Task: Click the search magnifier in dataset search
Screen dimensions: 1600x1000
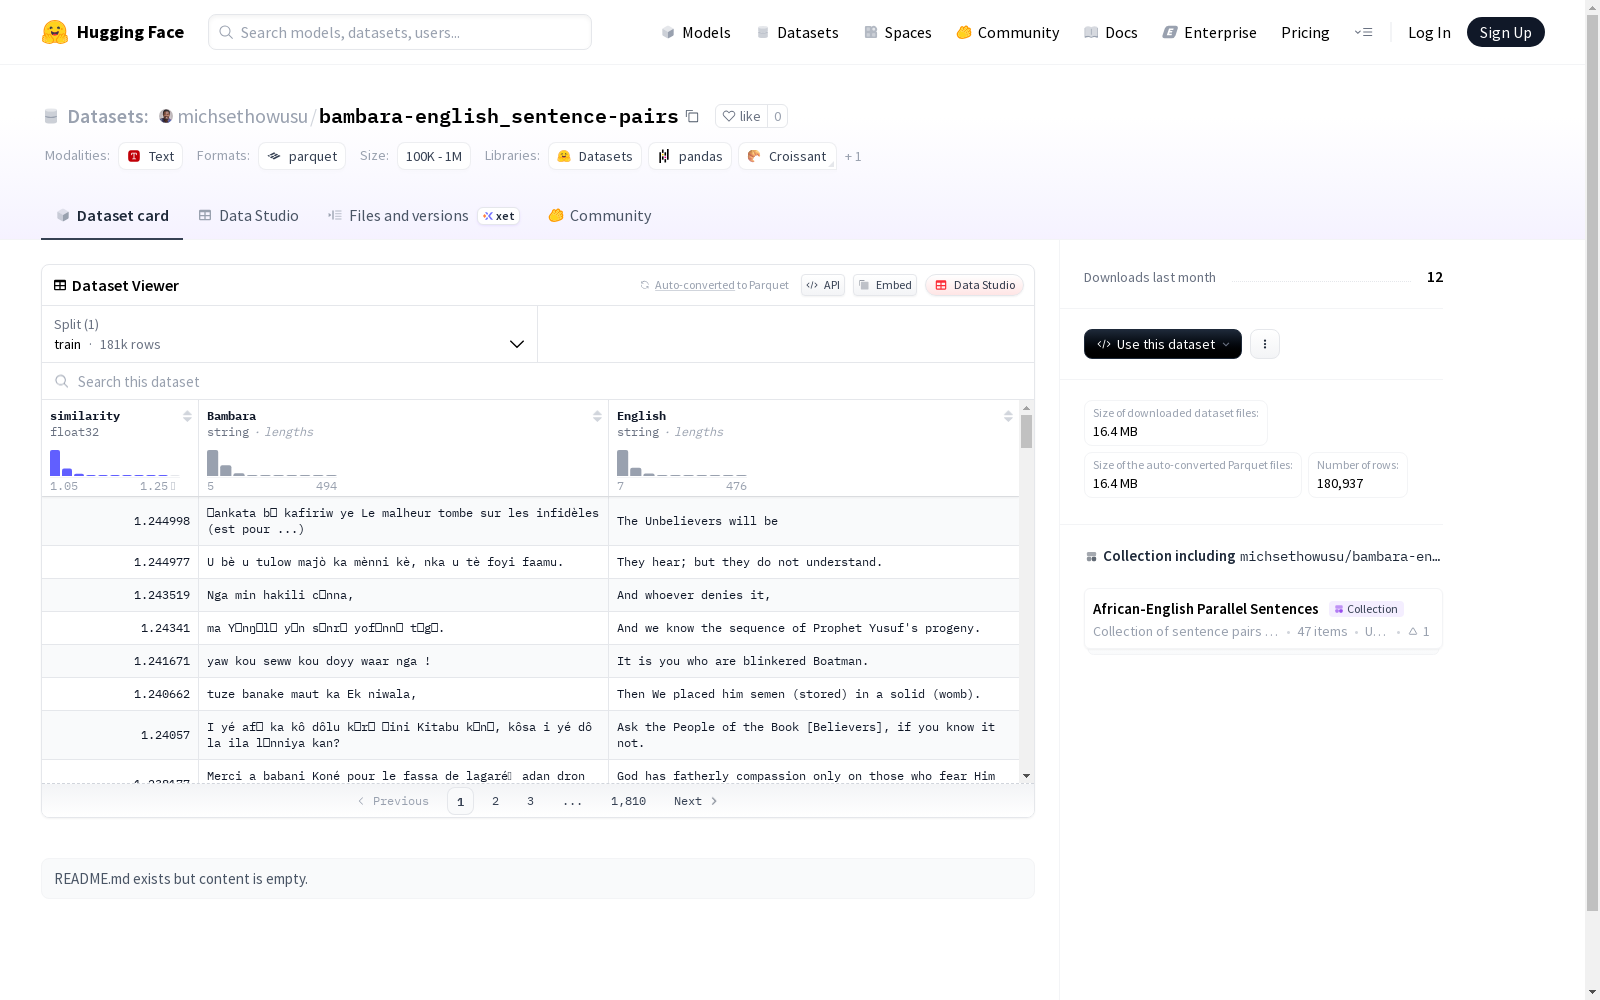Action: 62,381
